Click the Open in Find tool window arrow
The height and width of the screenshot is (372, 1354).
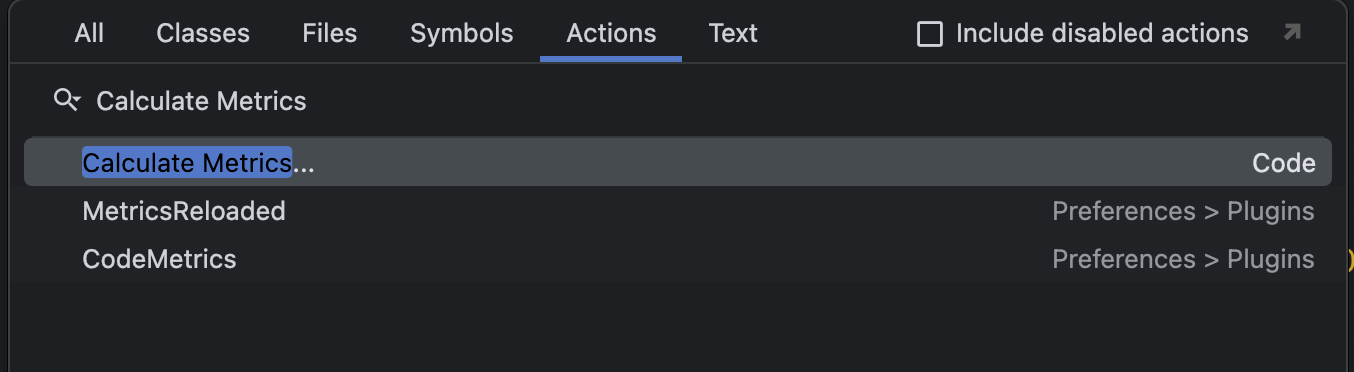point(1292,33)
